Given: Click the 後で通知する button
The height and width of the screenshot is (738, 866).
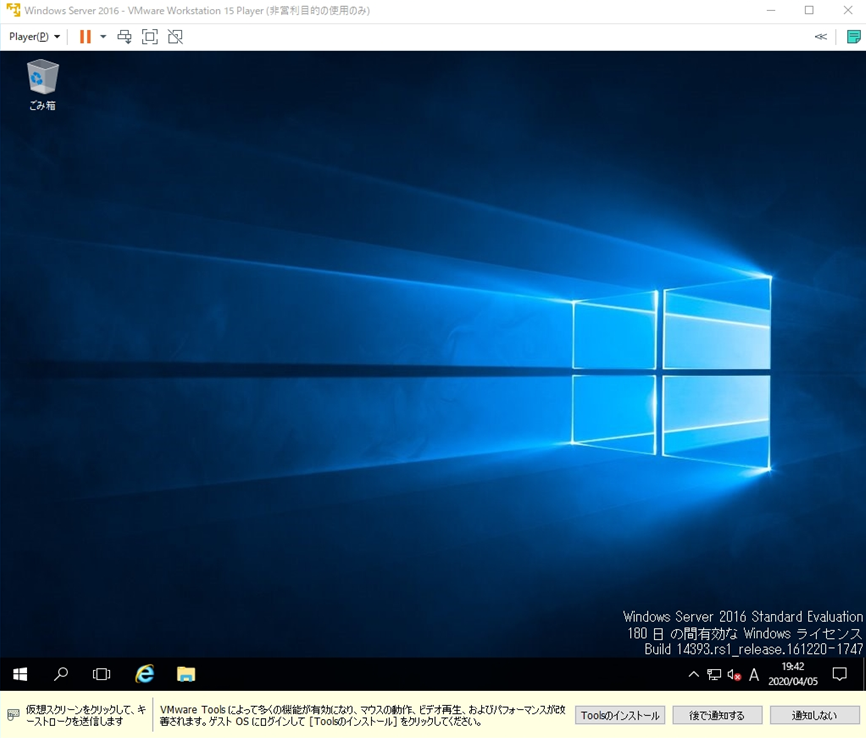Looking at the screenshot, I should click(x=717, y=715).
